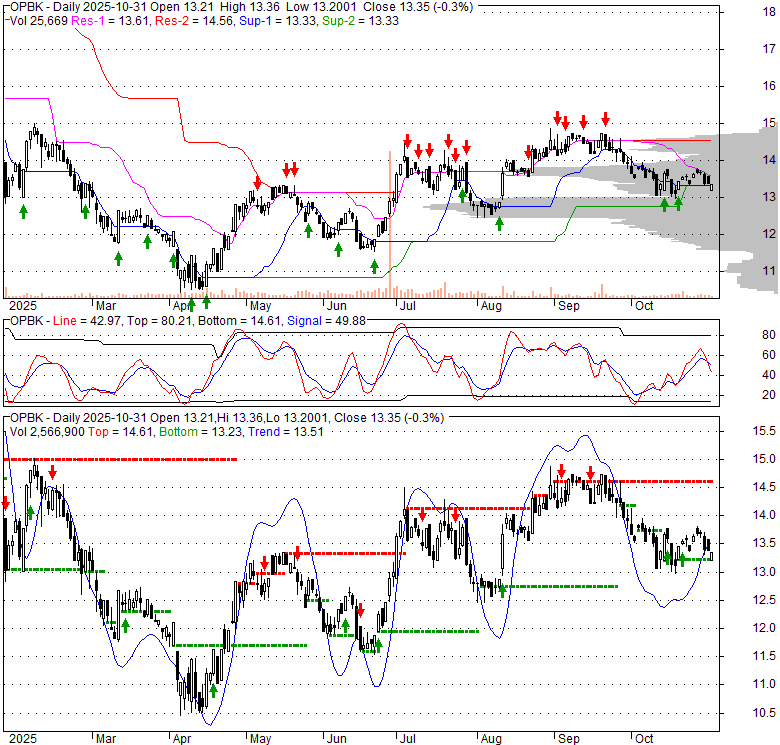Viewport: 780px width, 745px height.
Task: Click the 'Top = 80.21' oscillator legend
Action: [159, 321]
